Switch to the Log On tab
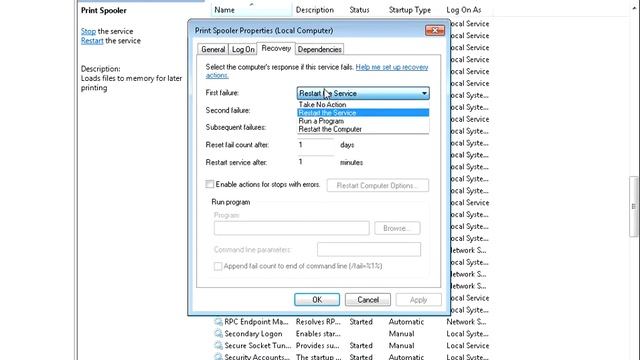 243,49
